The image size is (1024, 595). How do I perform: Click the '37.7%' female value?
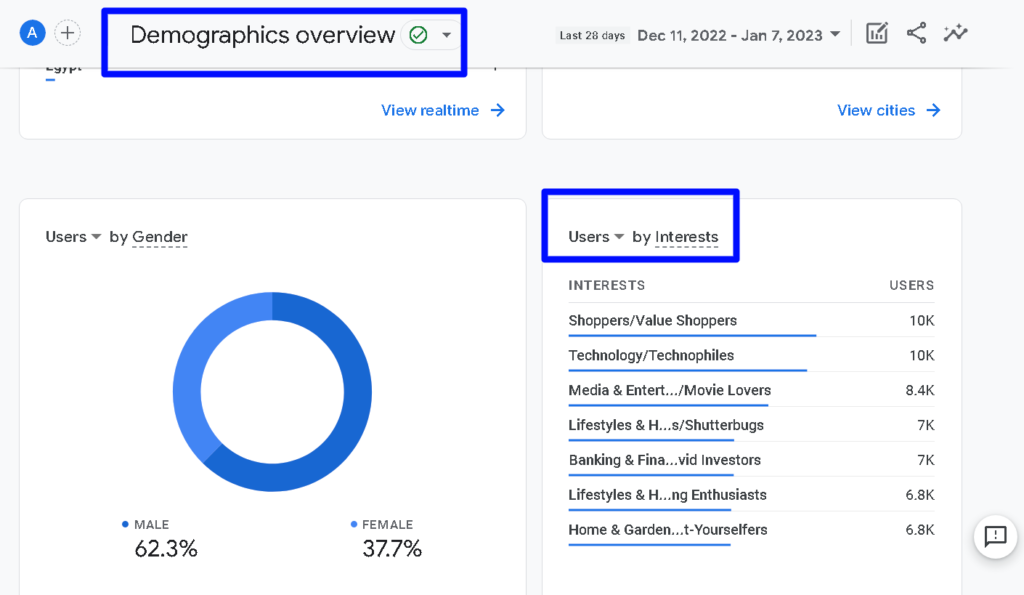(x=392, y=549)
